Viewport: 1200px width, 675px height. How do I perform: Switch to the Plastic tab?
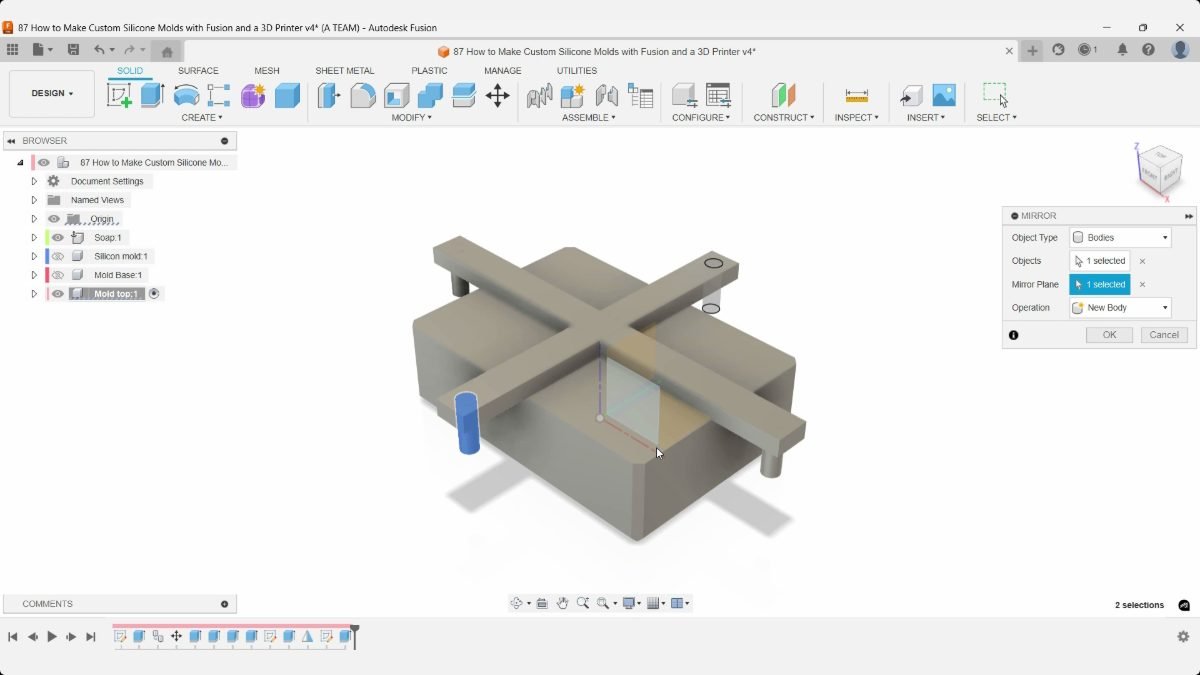click(x=429, y=71)
